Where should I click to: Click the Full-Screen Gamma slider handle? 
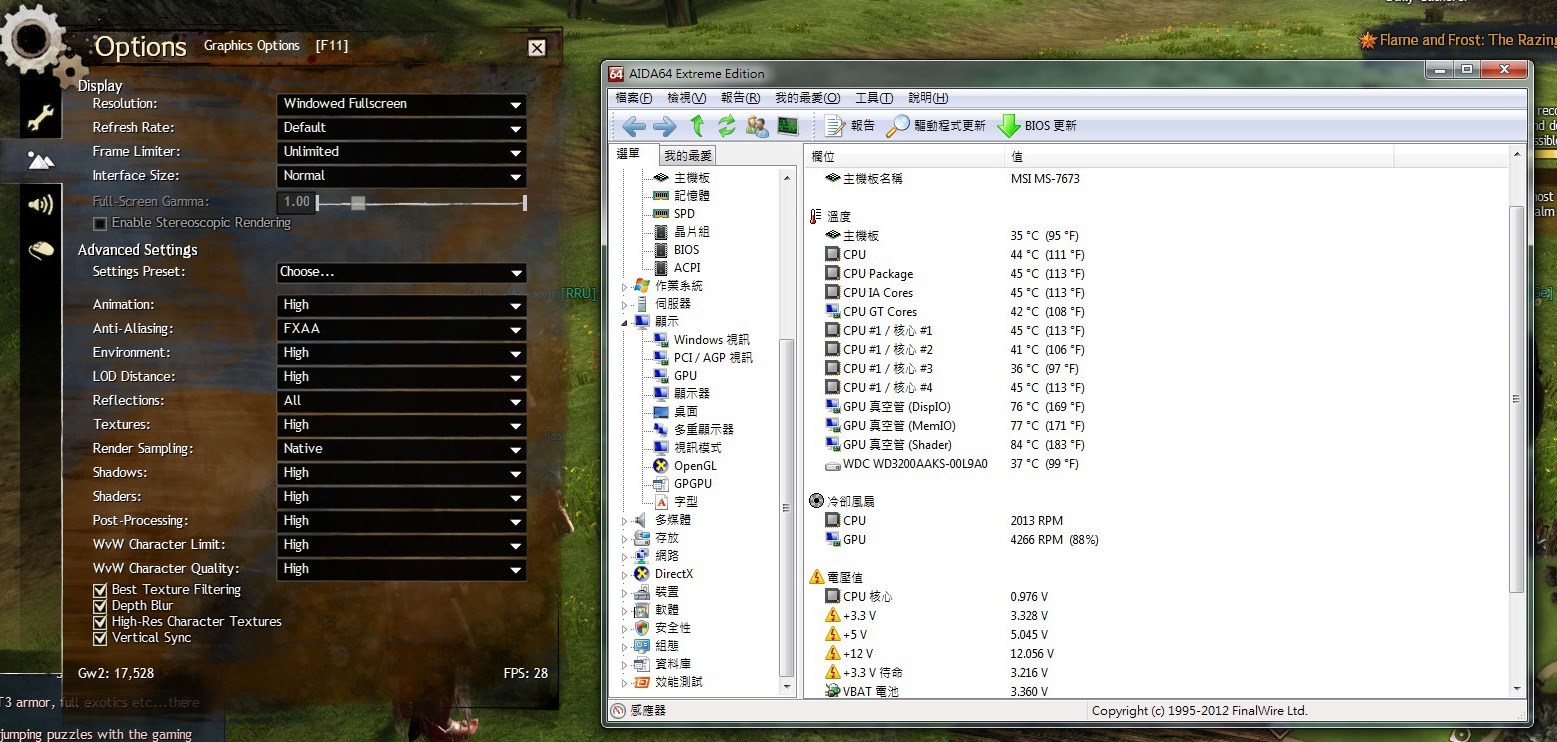(x=358, y=203)
